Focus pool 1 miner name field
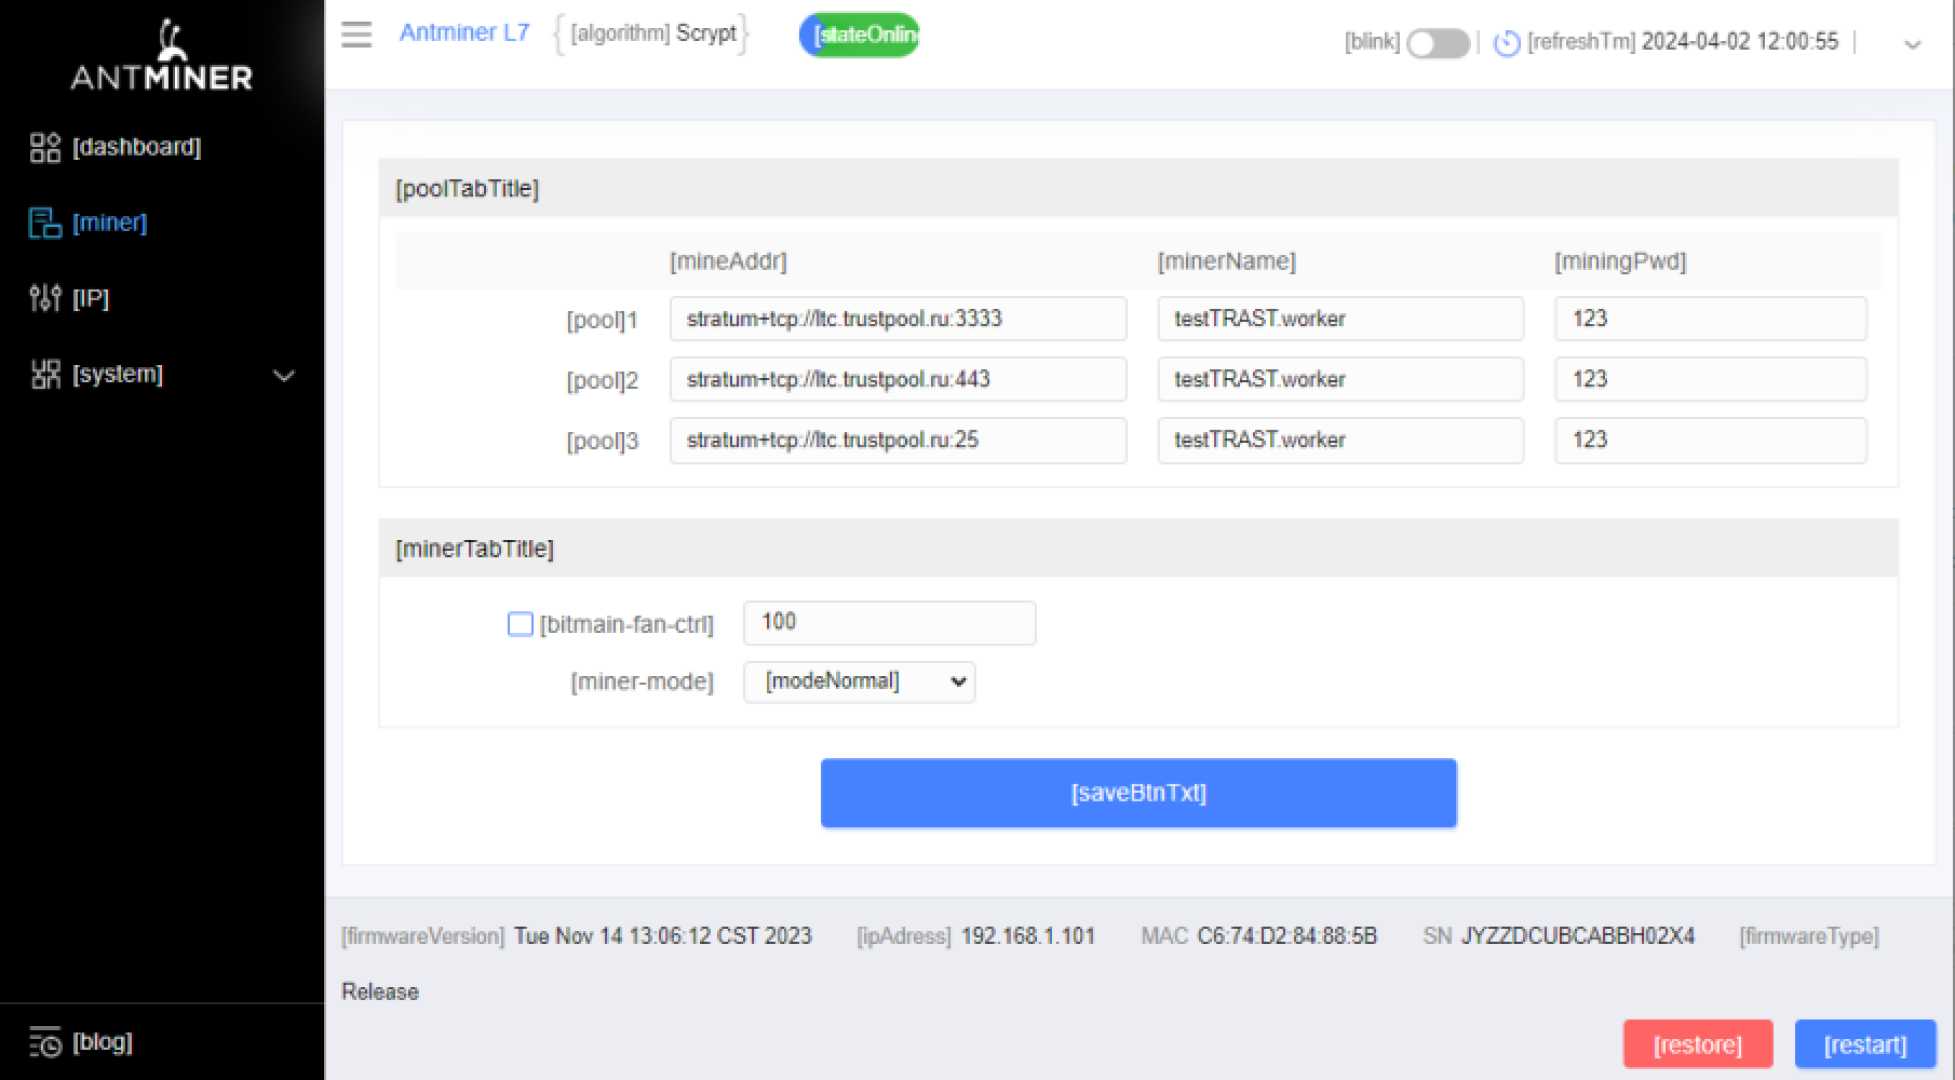The width and height of the screenshot is (1955, 1080). click(x=1340, y=319)
